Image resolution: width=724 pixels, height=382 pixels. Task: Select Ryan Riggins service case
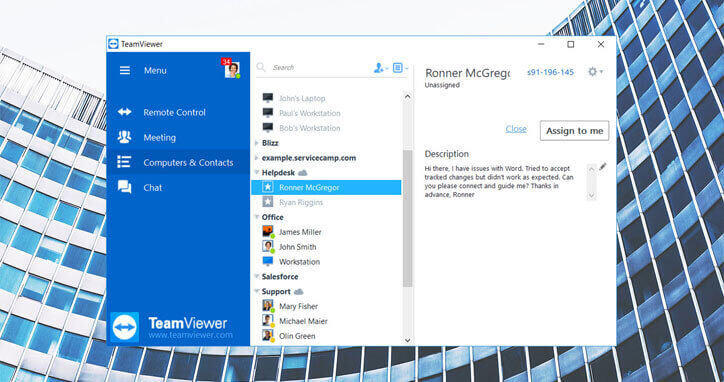(x=326, y=202)
